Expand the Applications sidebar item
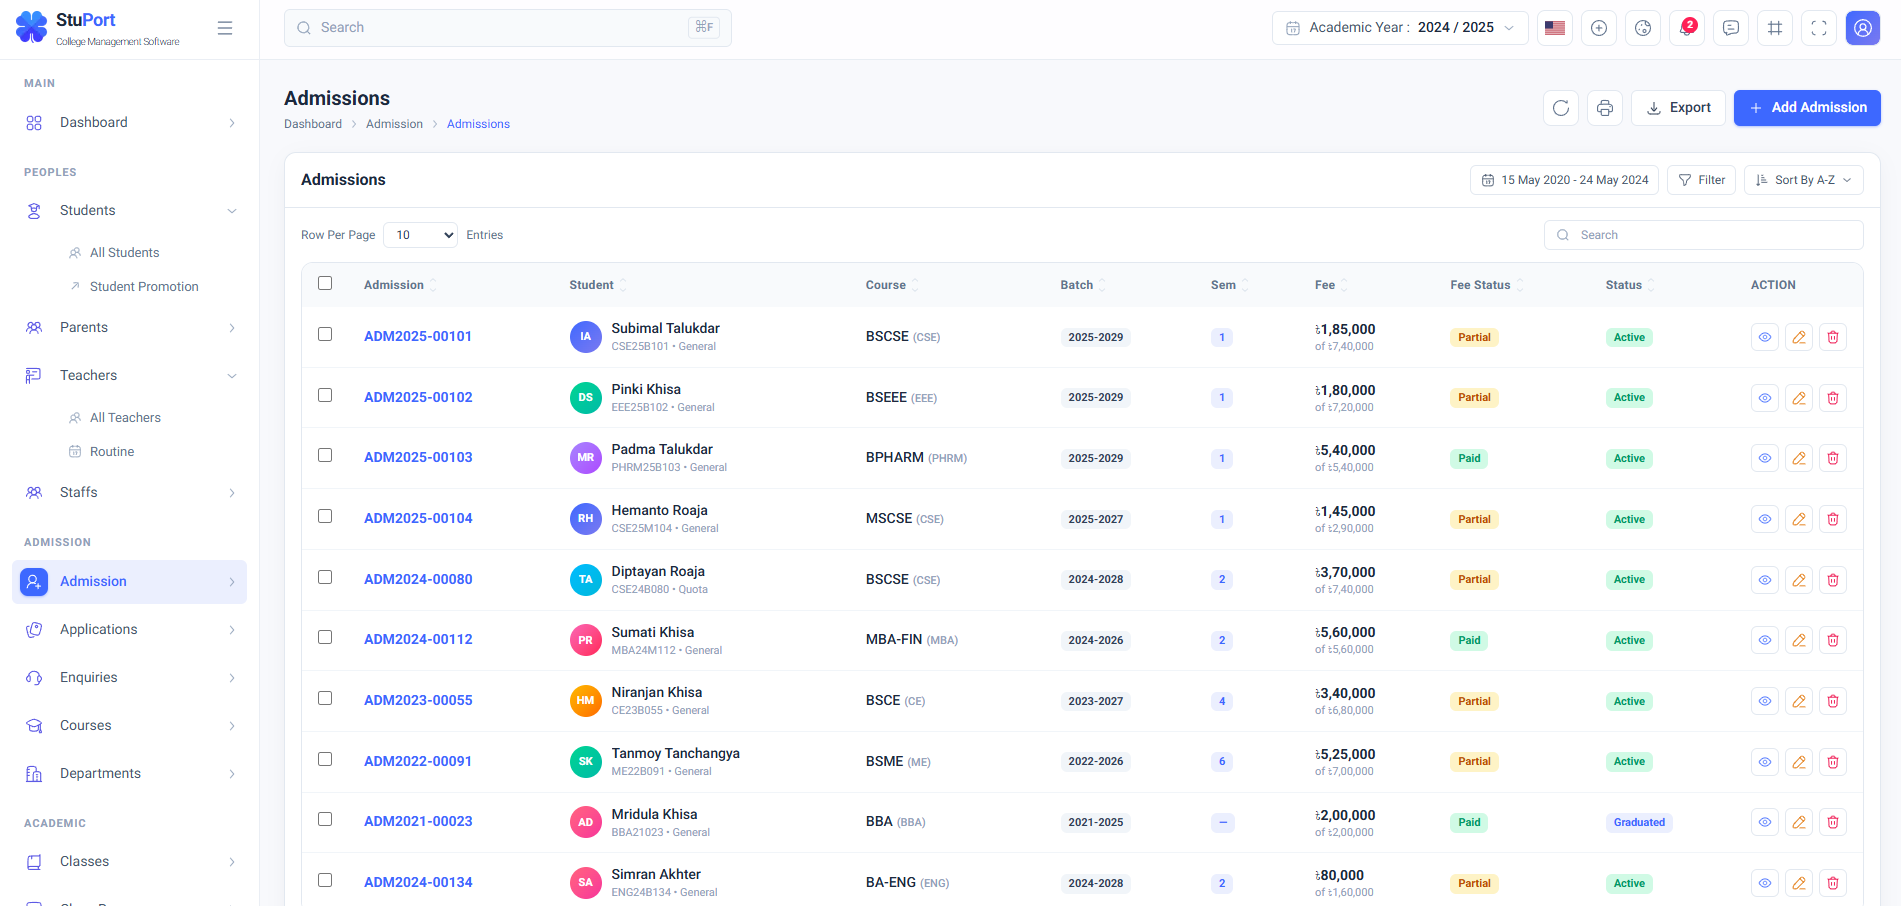 click(x=130, y=630)
